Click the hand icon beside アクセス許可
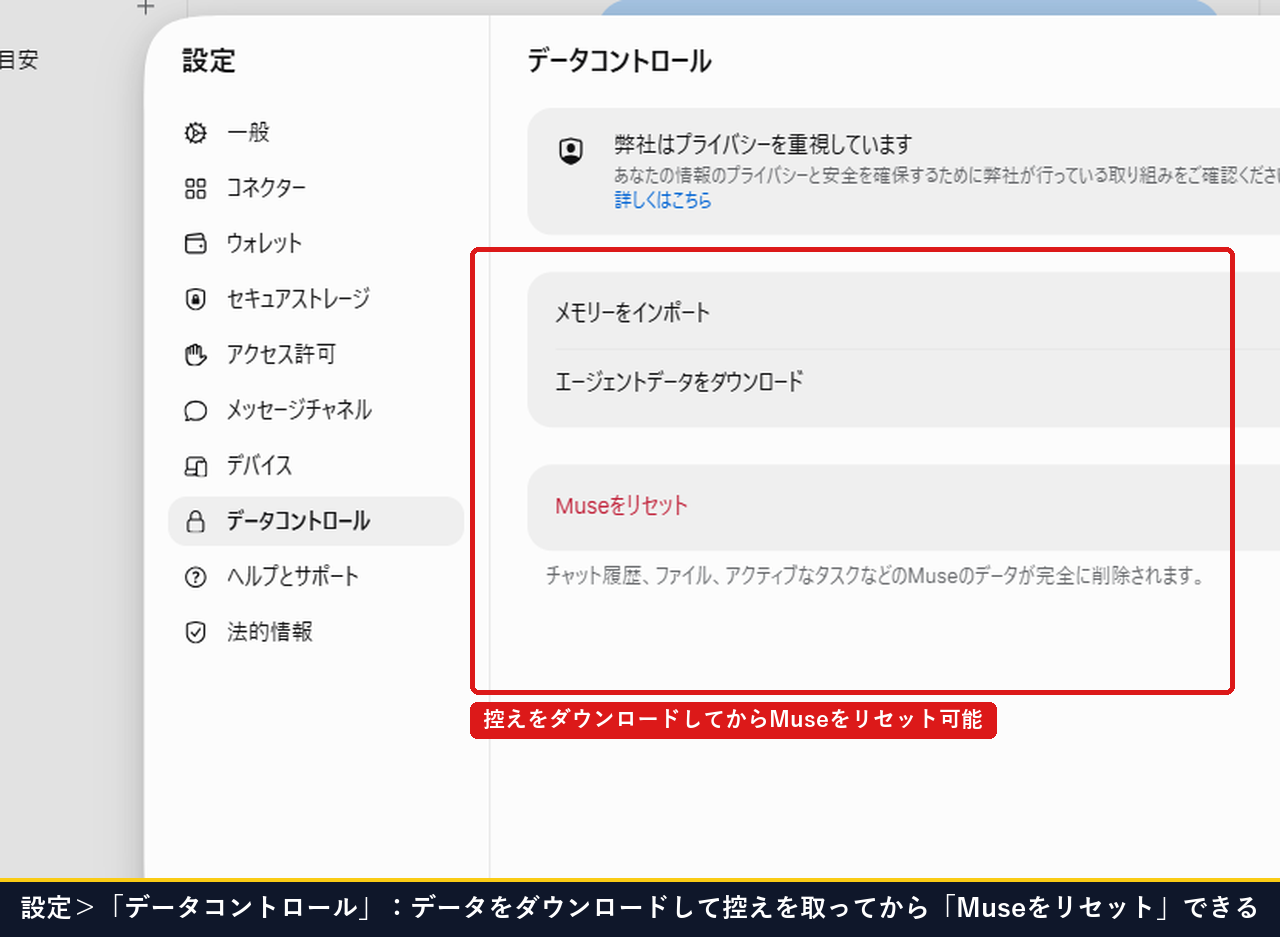This screenshot has height=937, width=1280. (196, 354)
